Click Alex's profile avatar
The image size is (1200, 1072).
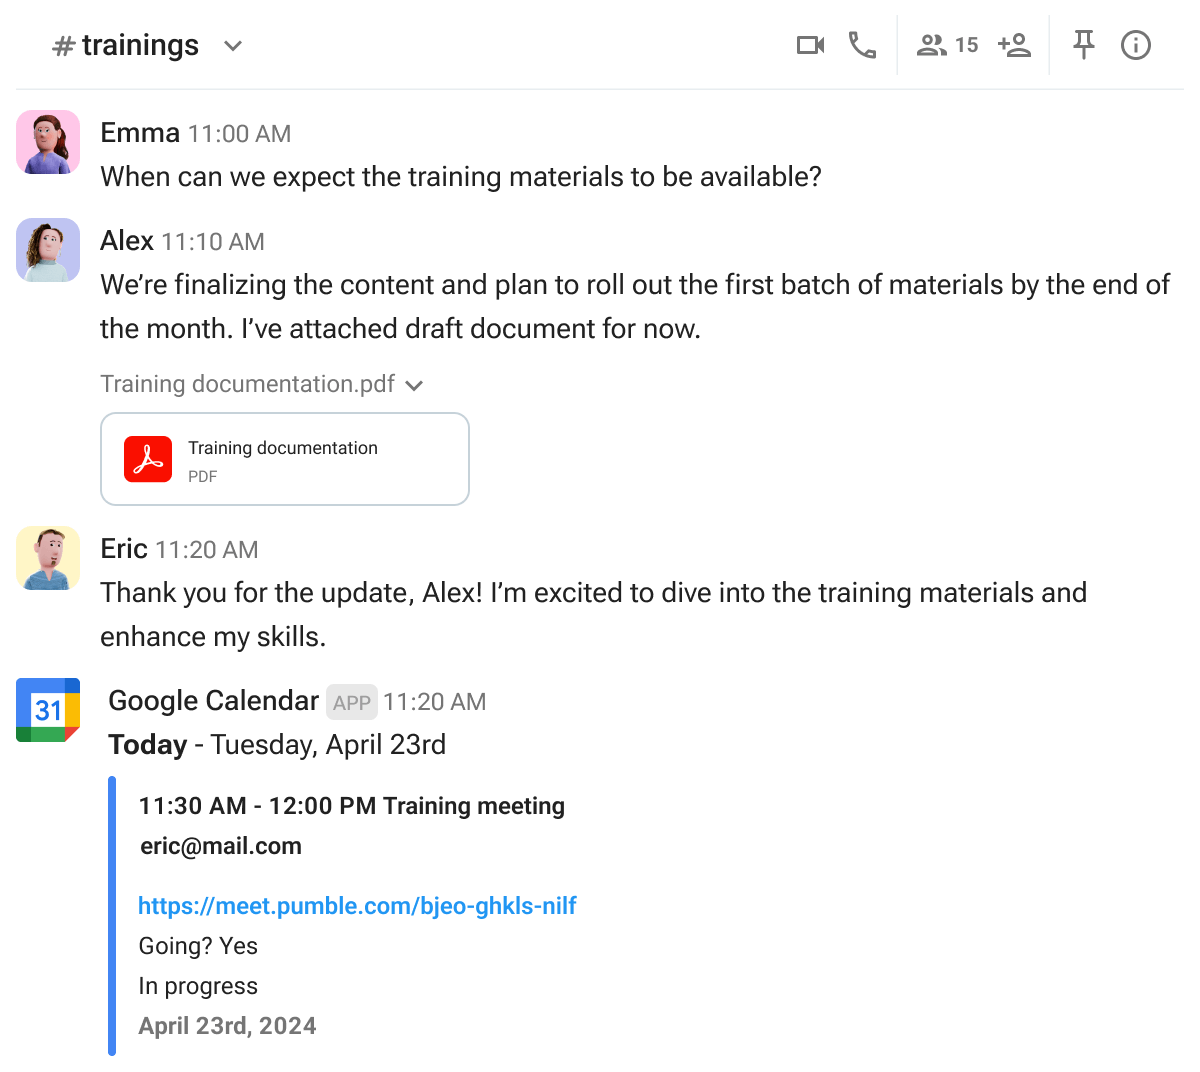[48, 250]
